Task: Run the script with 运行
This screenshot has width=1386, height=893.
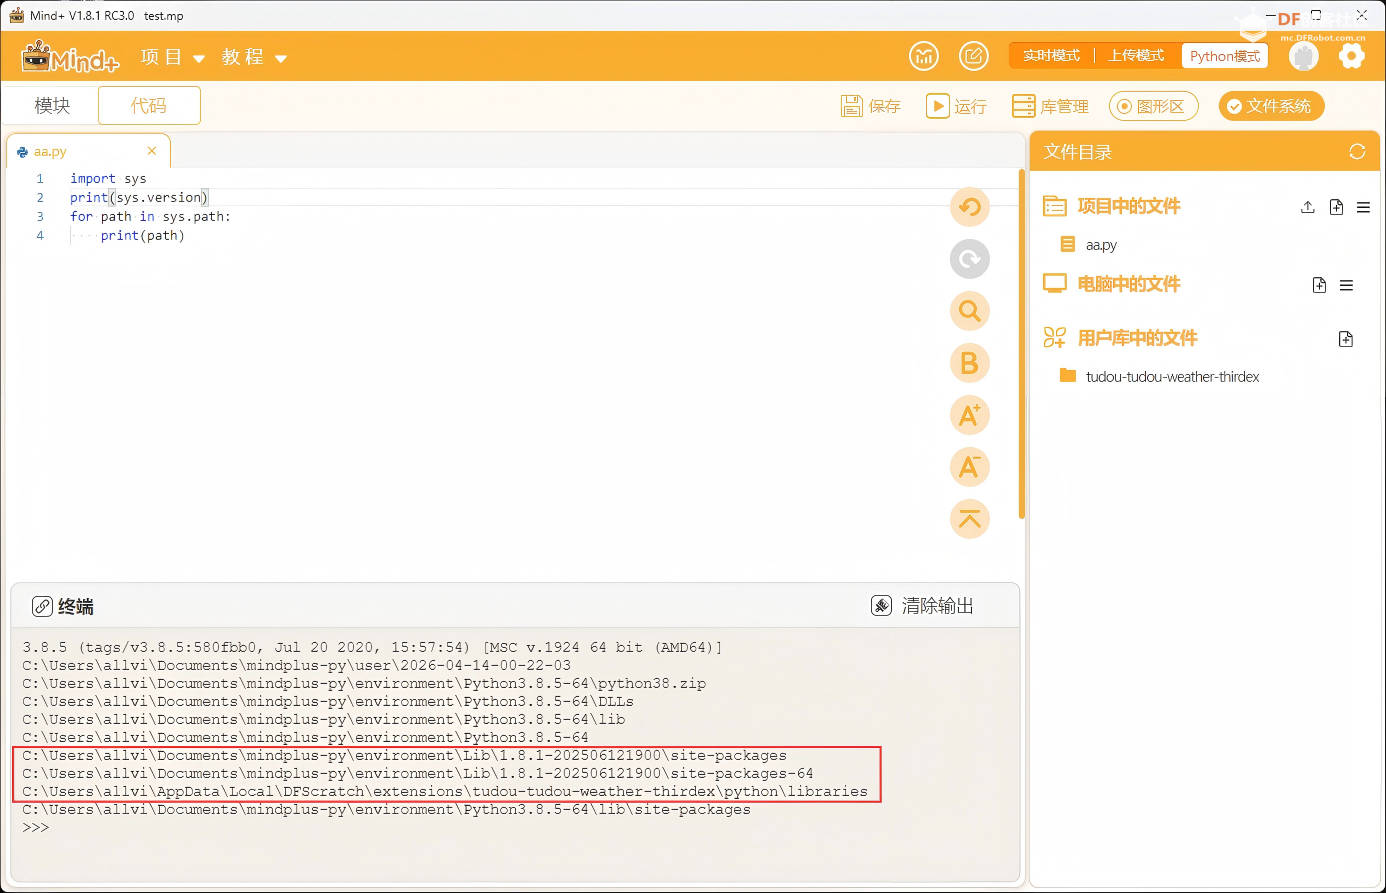Action: pyautogui.click(x=956, y=105)
